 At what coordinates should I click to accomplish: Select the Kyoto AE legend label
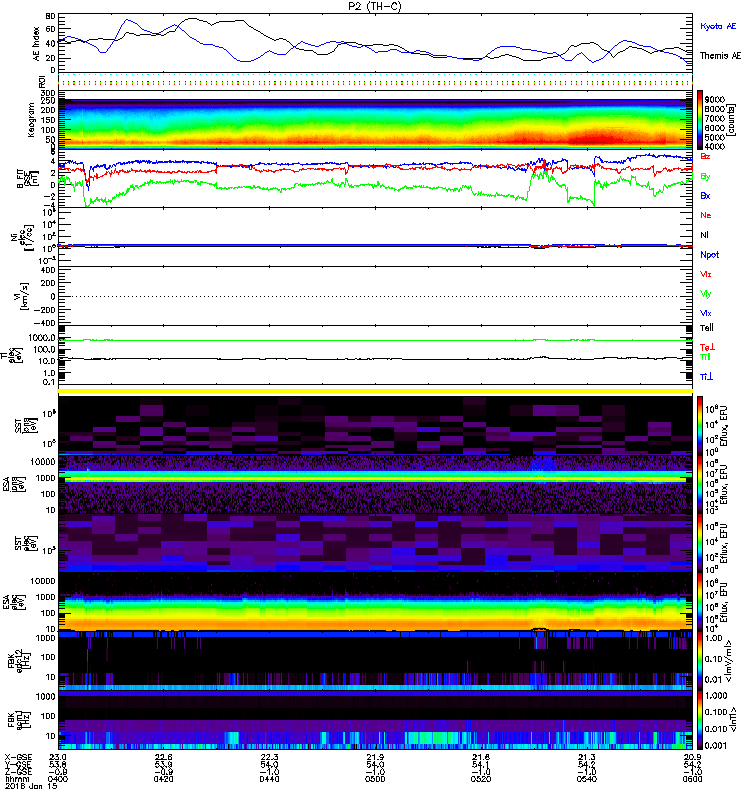(718, 26)
